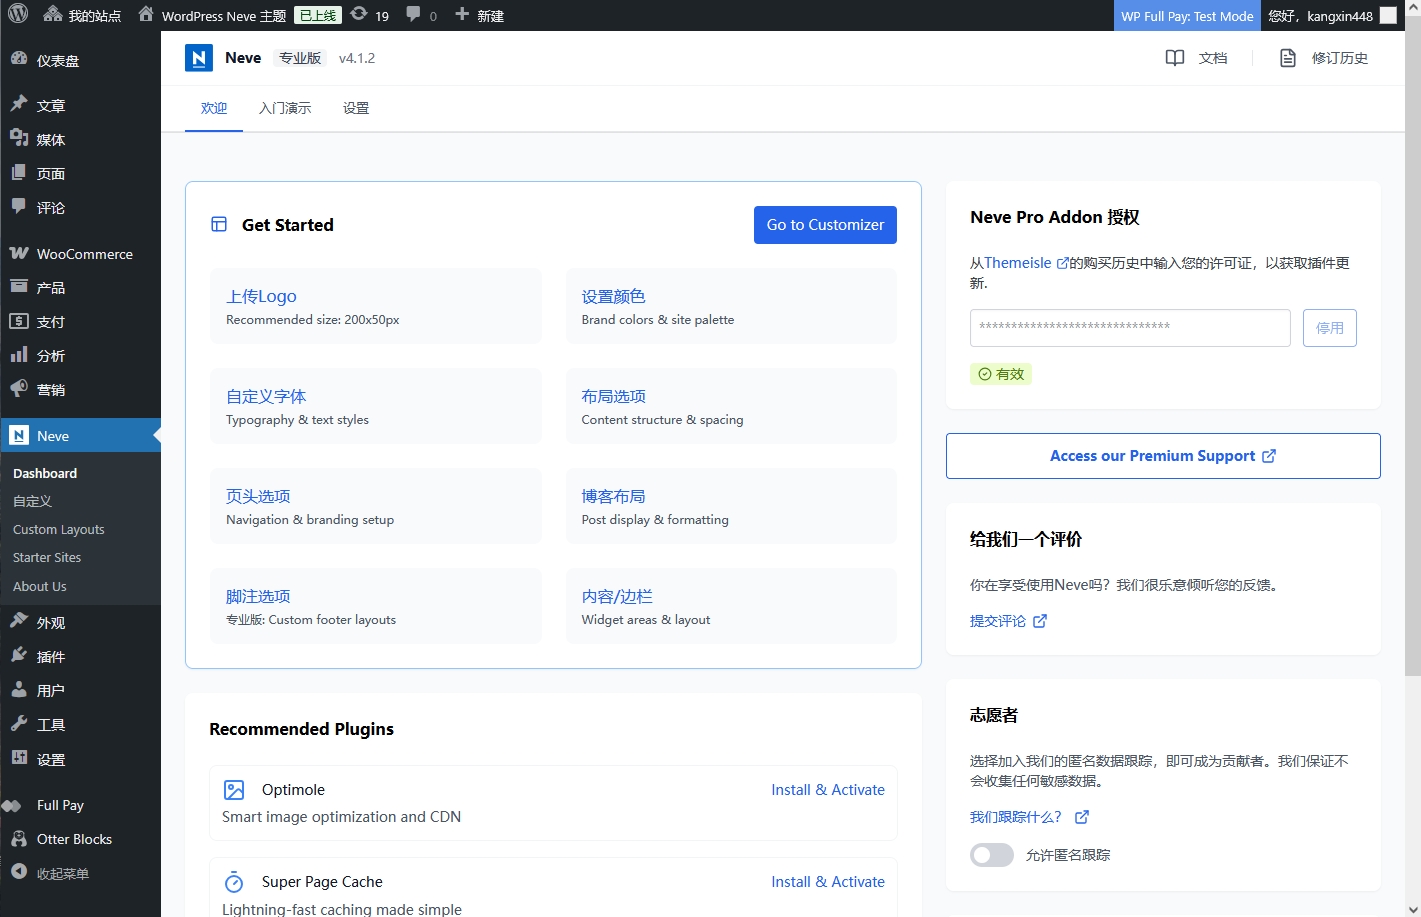
Task: Open 自定义字体 typography card
Action: click(376, 406)
